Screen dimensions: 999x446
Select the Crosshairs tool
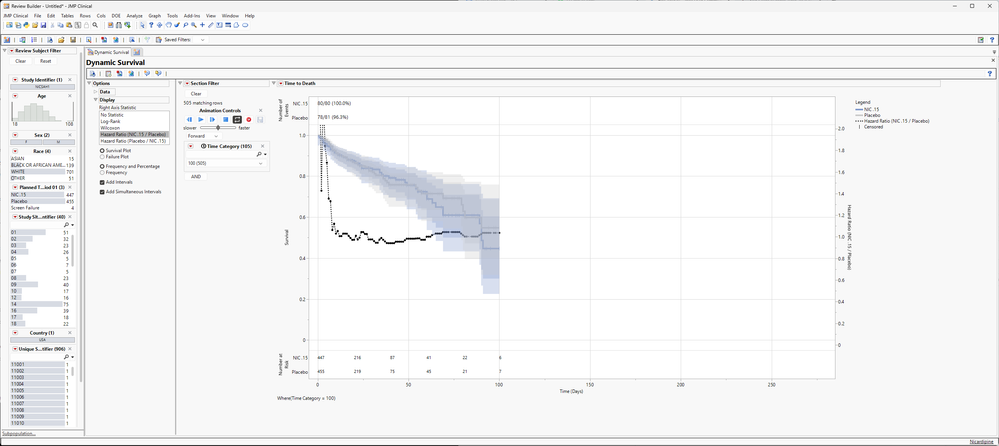click(x=203, y=25)
